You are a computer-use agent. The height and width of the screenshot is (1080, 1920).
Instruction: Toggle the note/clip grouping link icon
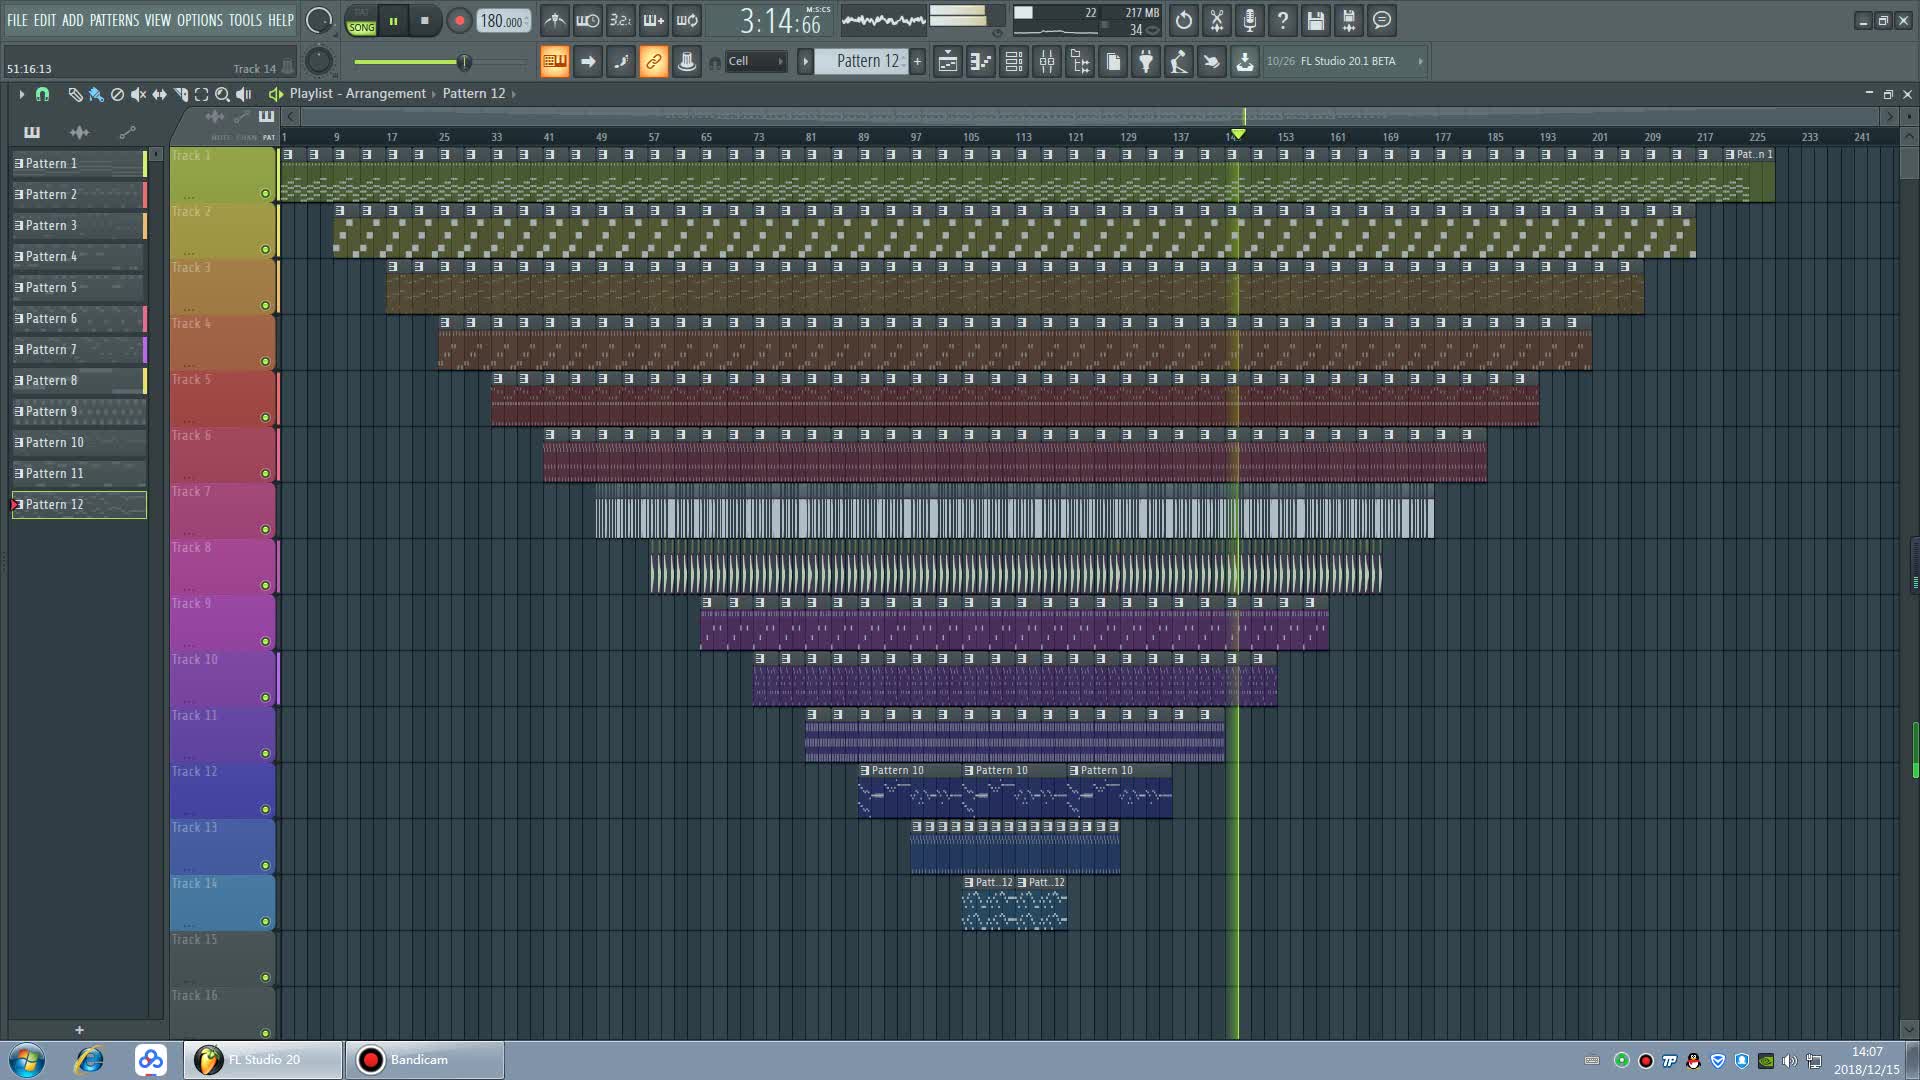654,62
